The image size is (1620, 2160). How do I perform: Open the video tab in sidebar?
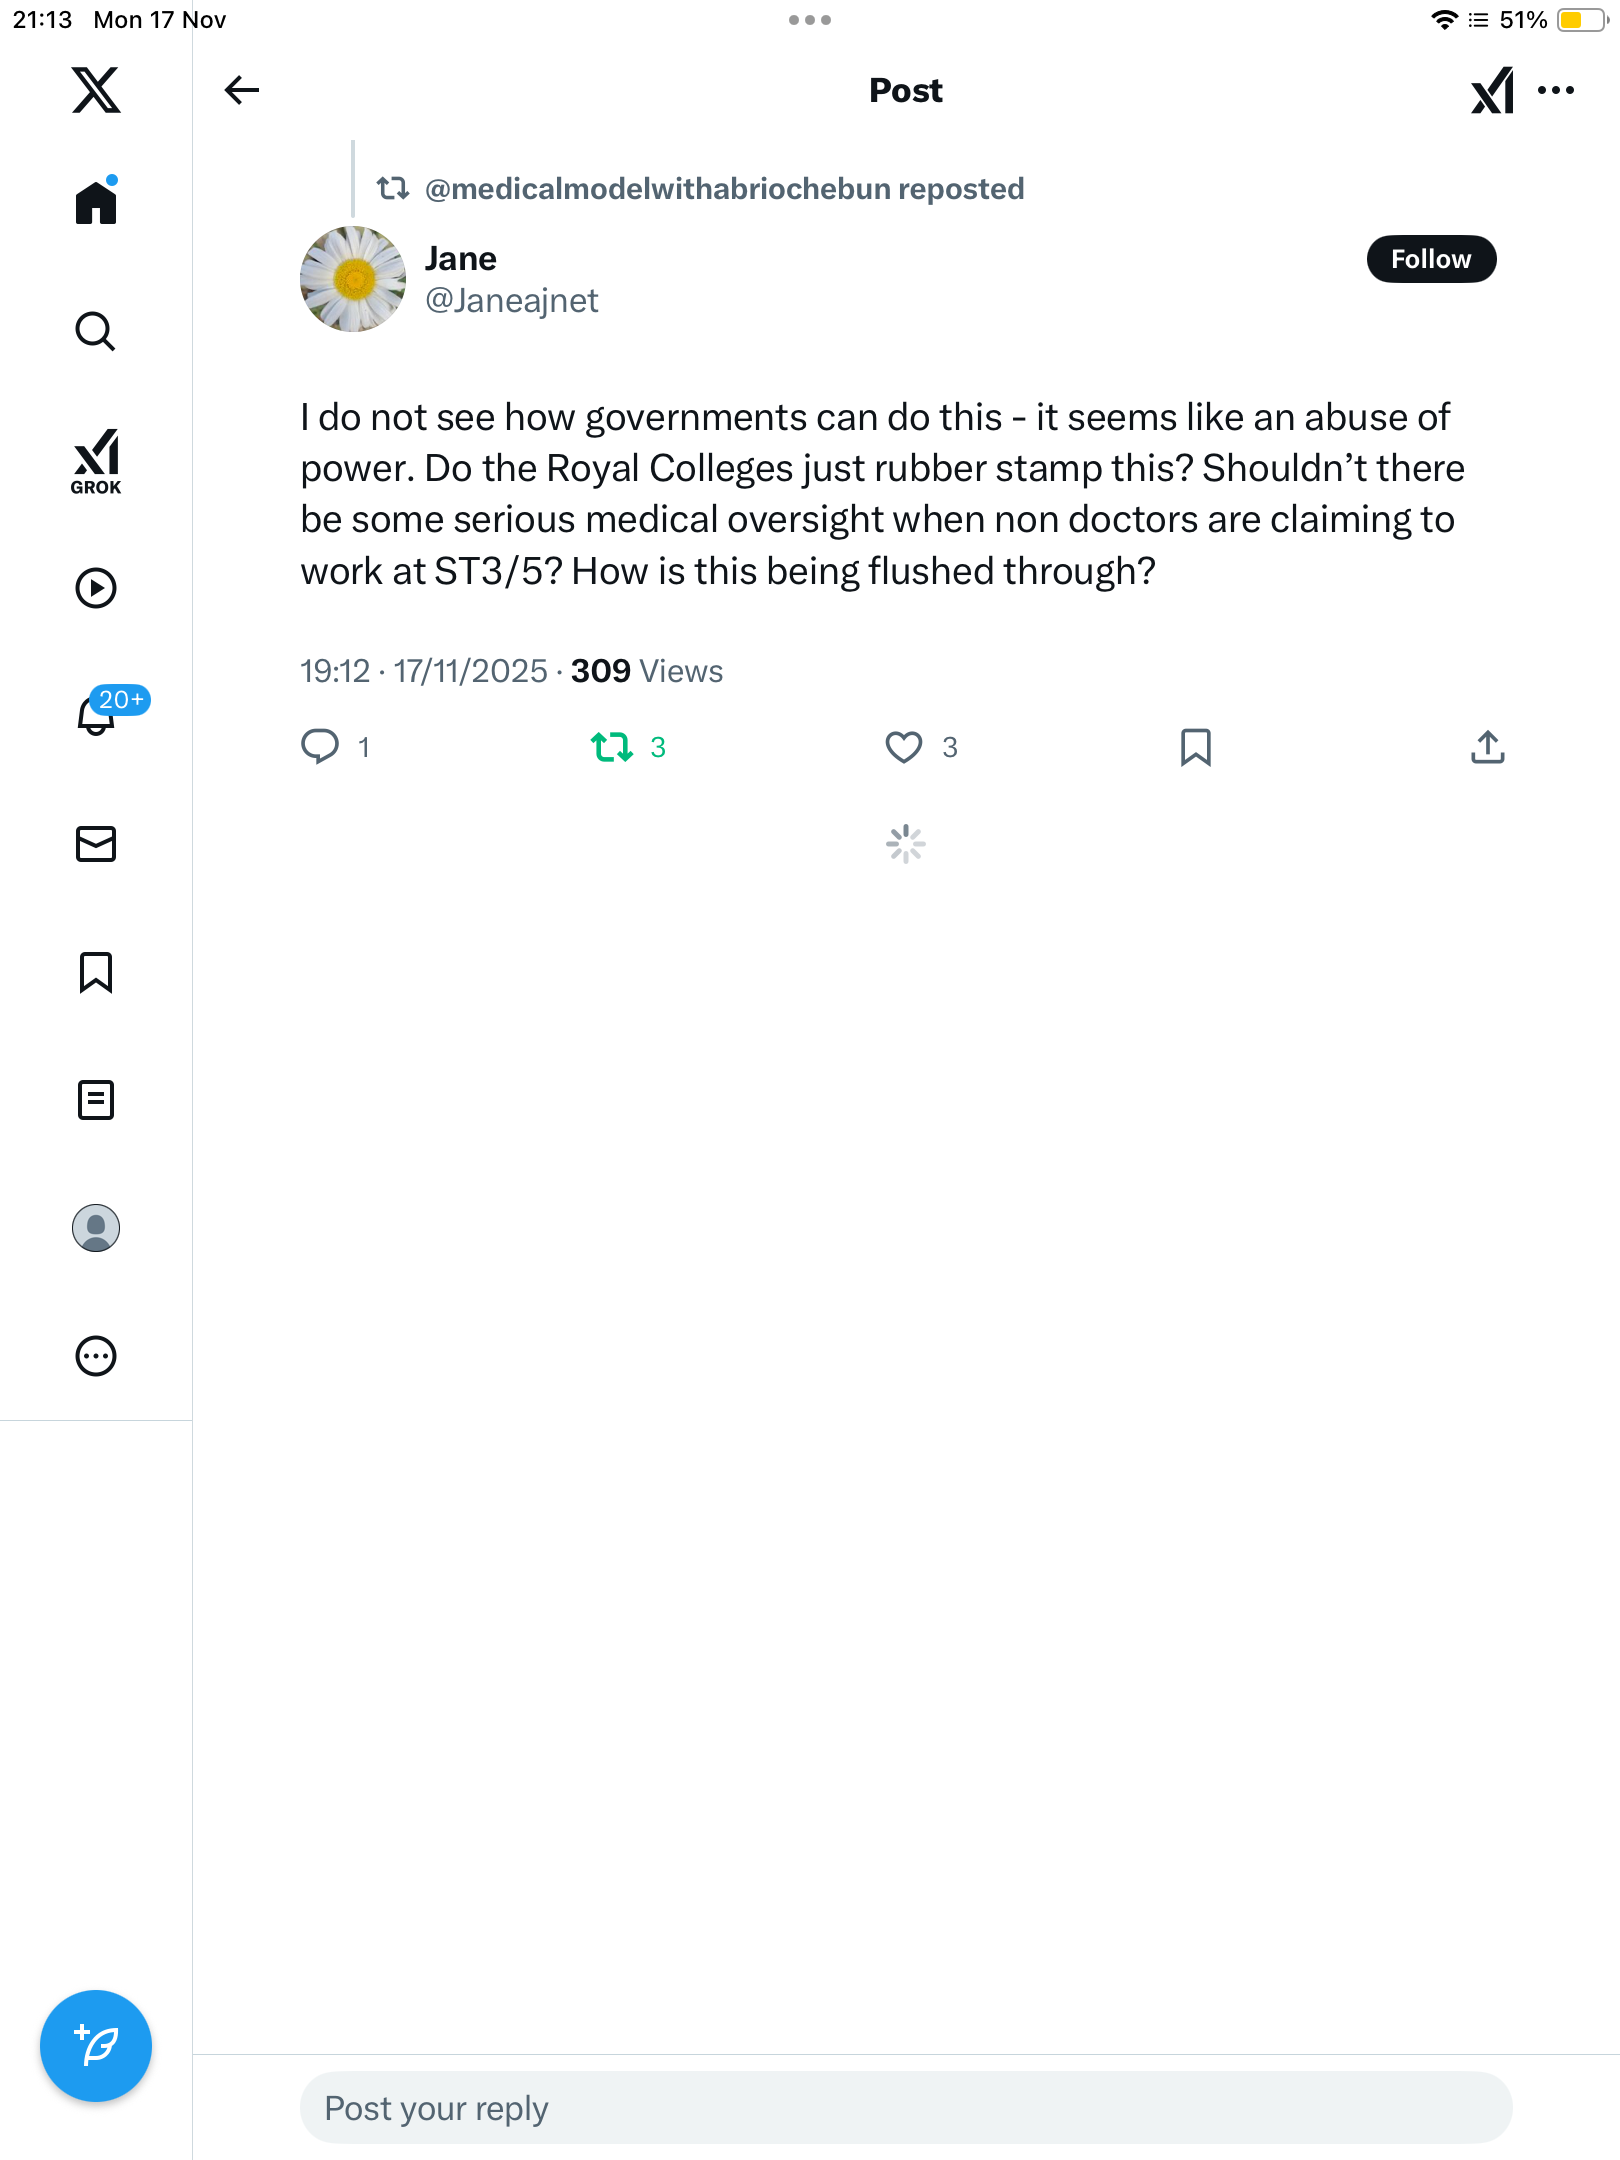96,588
